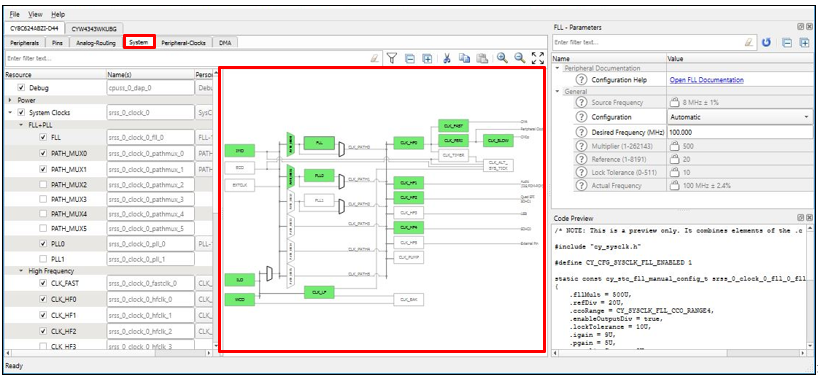Image resolution: width=818 pixels, height=377 pixels.
Task: Click the copy icon in the toolbar
Action: pyautogui.click(x=464, y=58)
